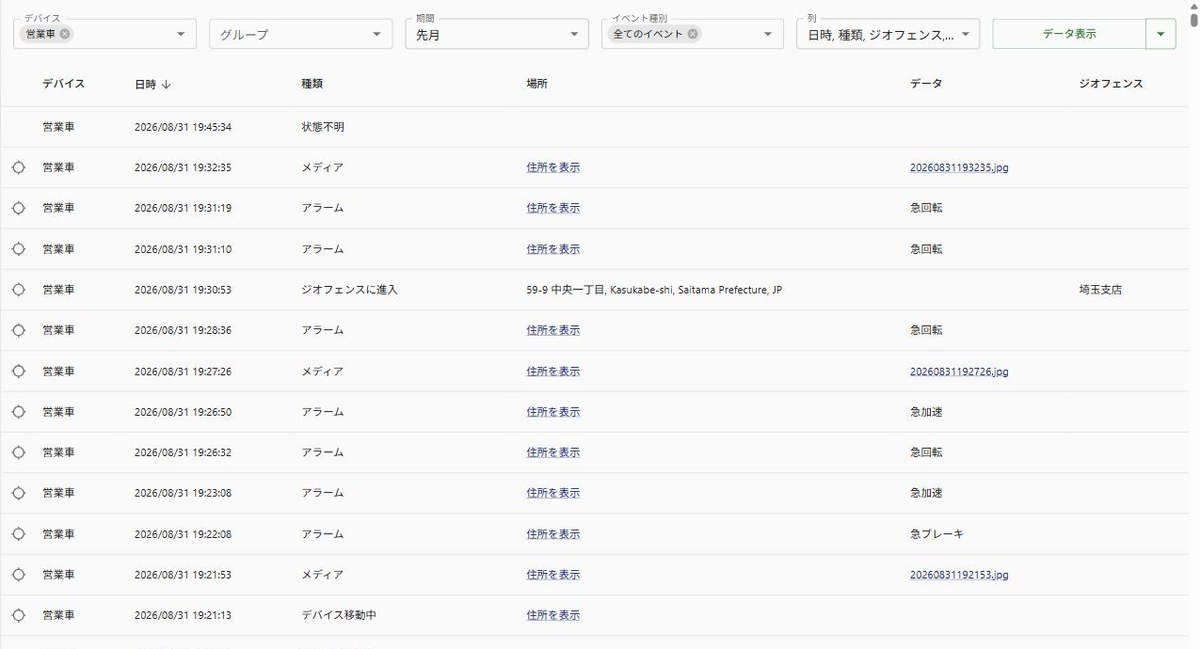Open file 20260831192726.jpg

(x=959, y=371)
